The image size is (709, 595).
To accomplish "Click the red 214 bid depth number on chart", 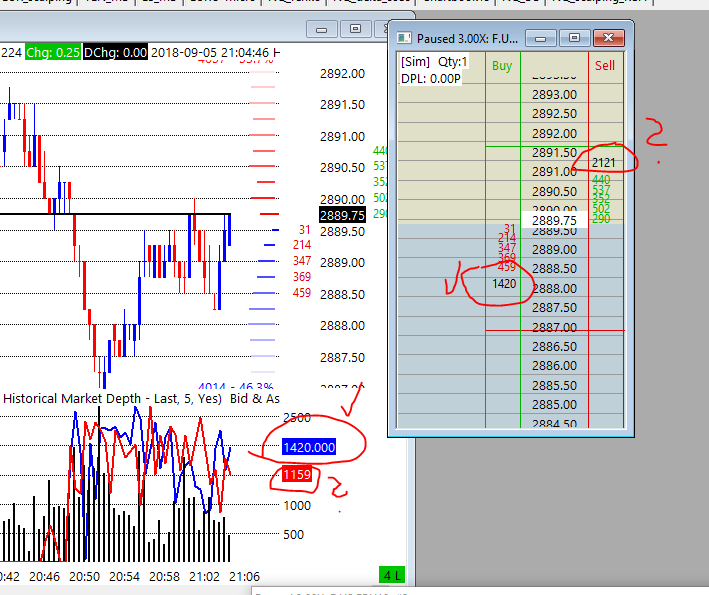I will pyautogui.click(x=302, y=245).
